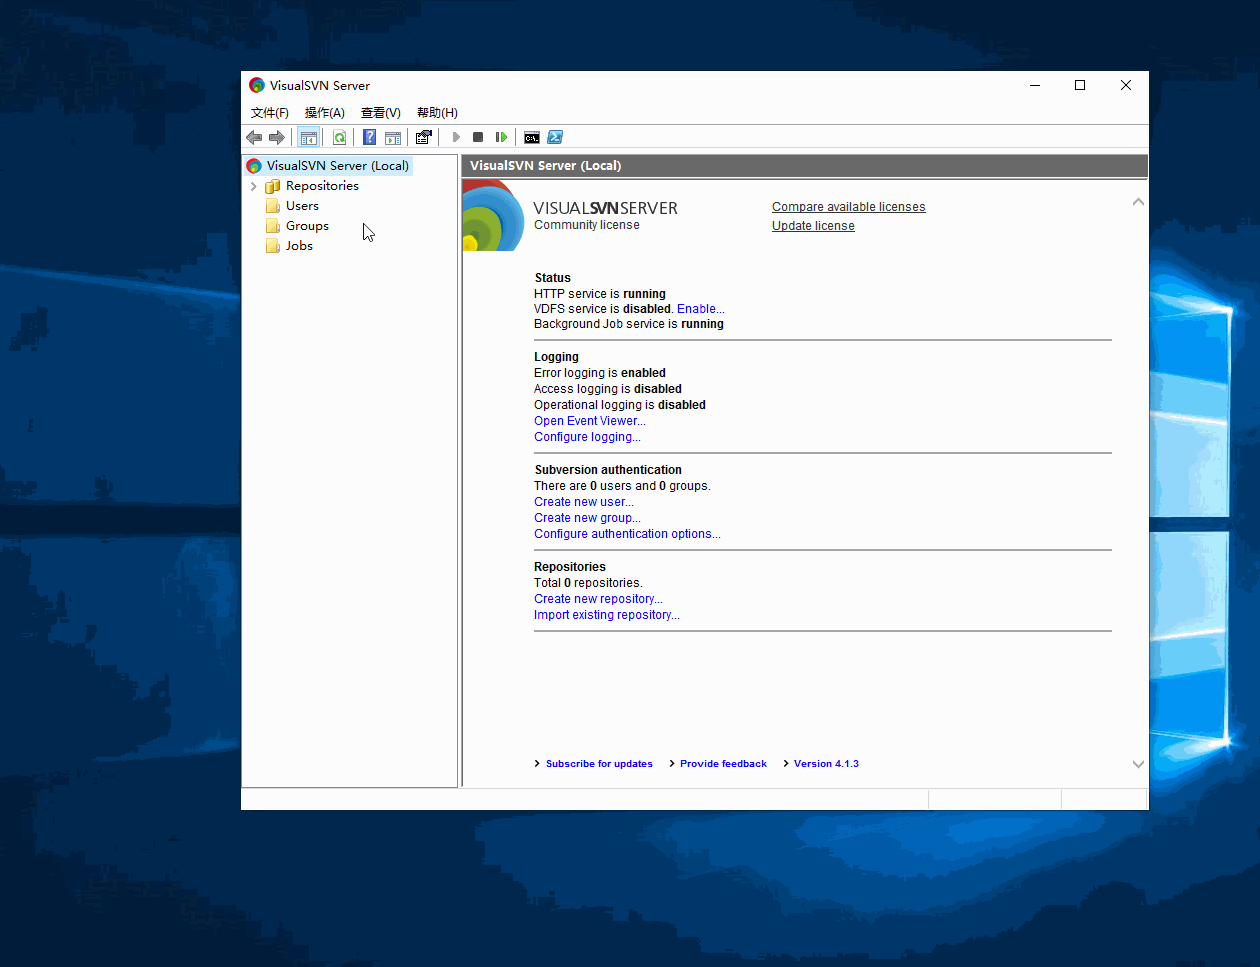Click Version 4.1.3 link
Screen dimensions: 1260x967
click(826, 764)
